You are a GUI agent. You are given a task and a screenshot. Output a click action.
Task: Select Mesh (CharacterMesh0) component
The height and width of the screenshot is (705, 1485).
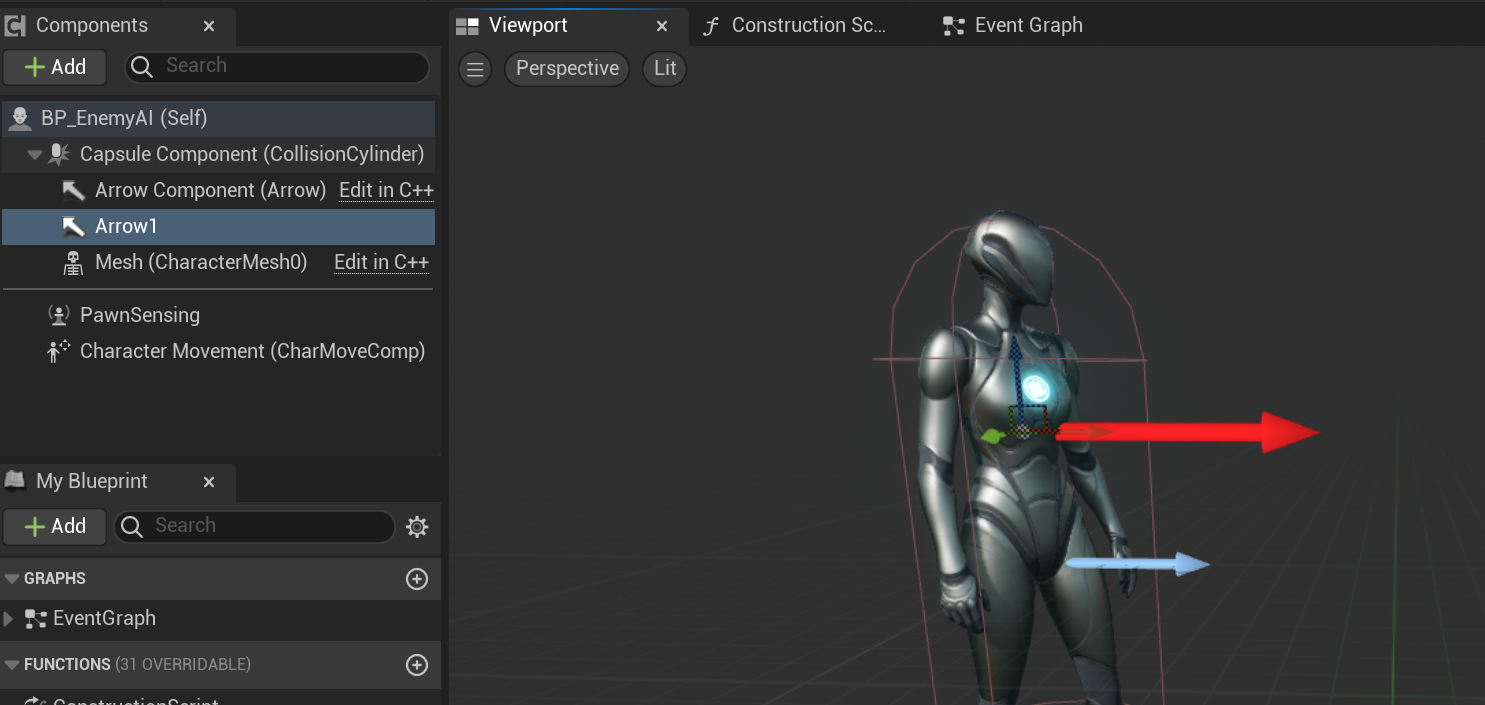point(200,262)
